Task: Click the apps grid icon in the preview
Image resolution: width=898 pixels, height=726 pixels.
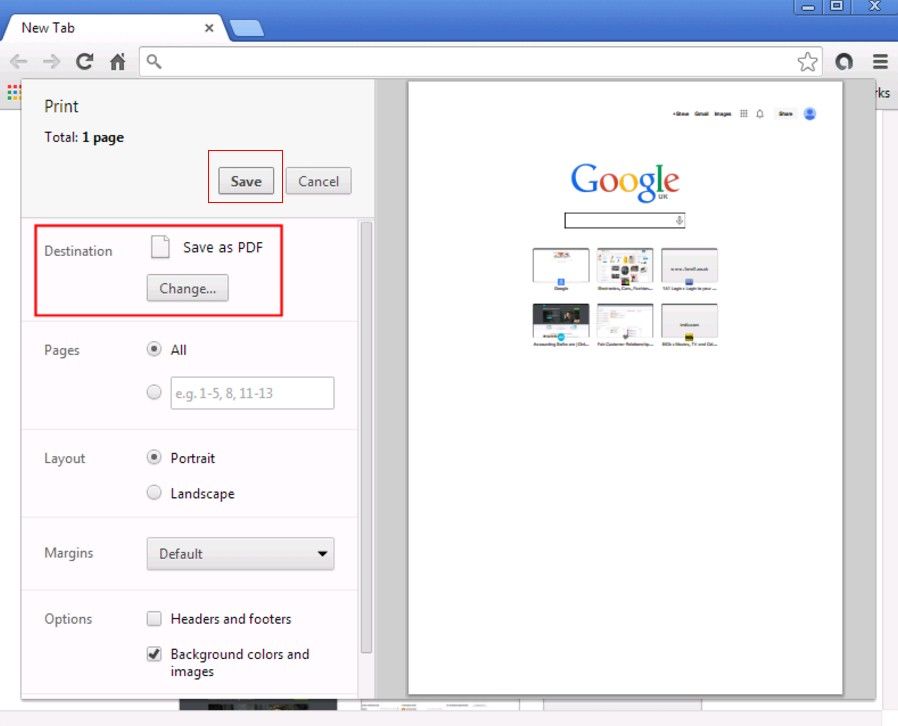Action: (743, 113)
